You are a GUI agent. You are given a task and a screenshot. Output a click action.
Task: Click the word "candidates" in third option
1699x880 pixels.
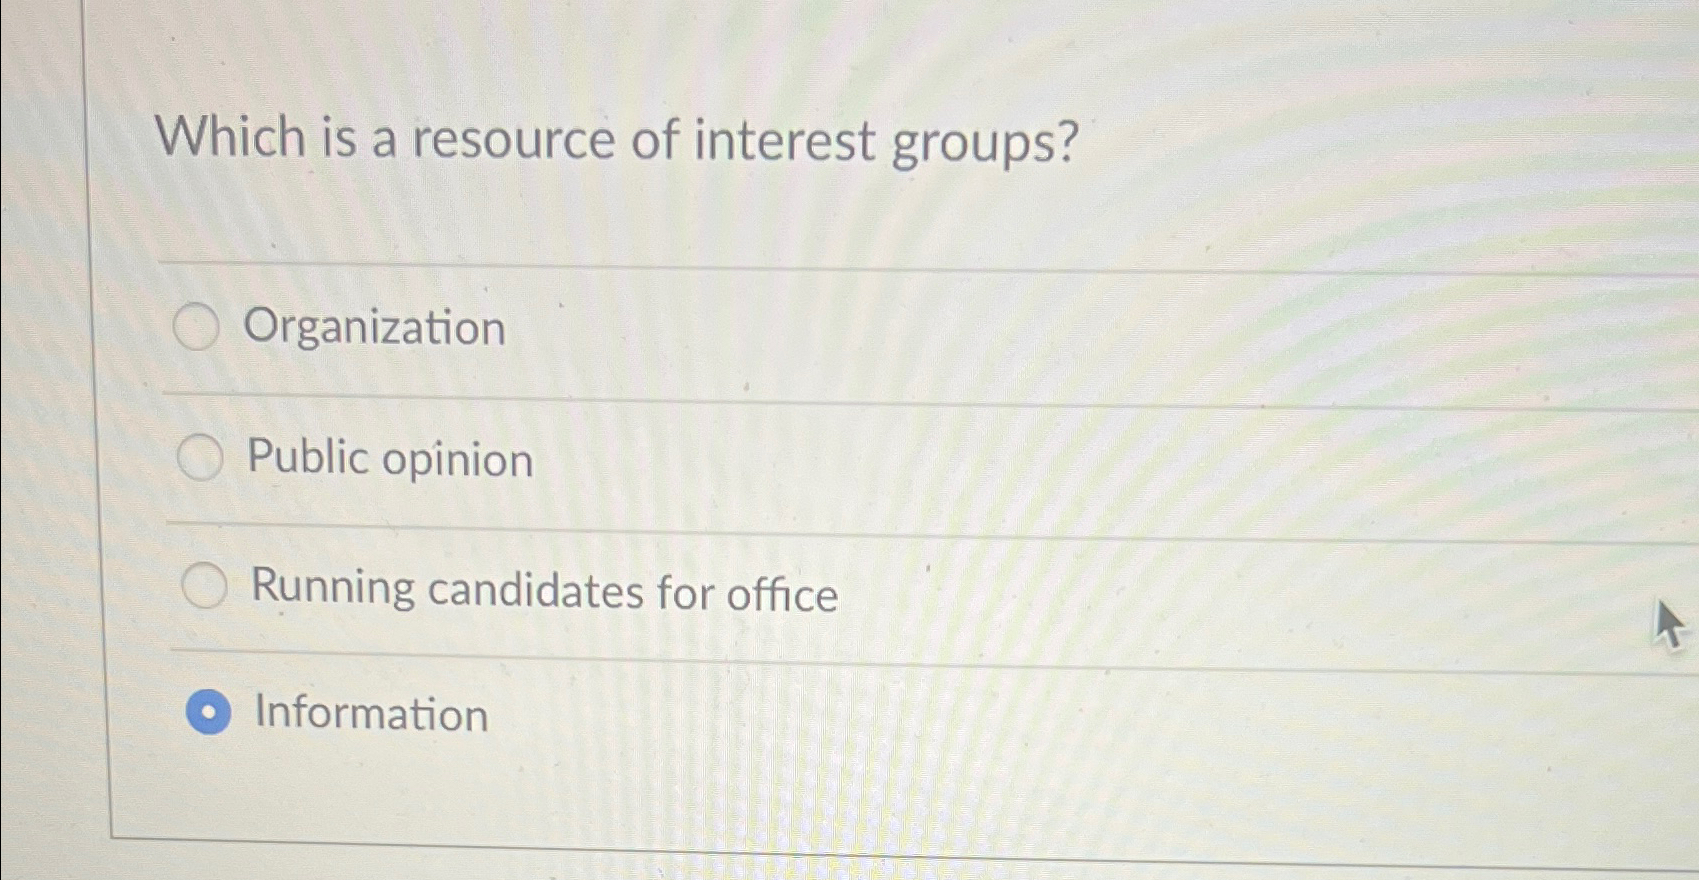535,590
